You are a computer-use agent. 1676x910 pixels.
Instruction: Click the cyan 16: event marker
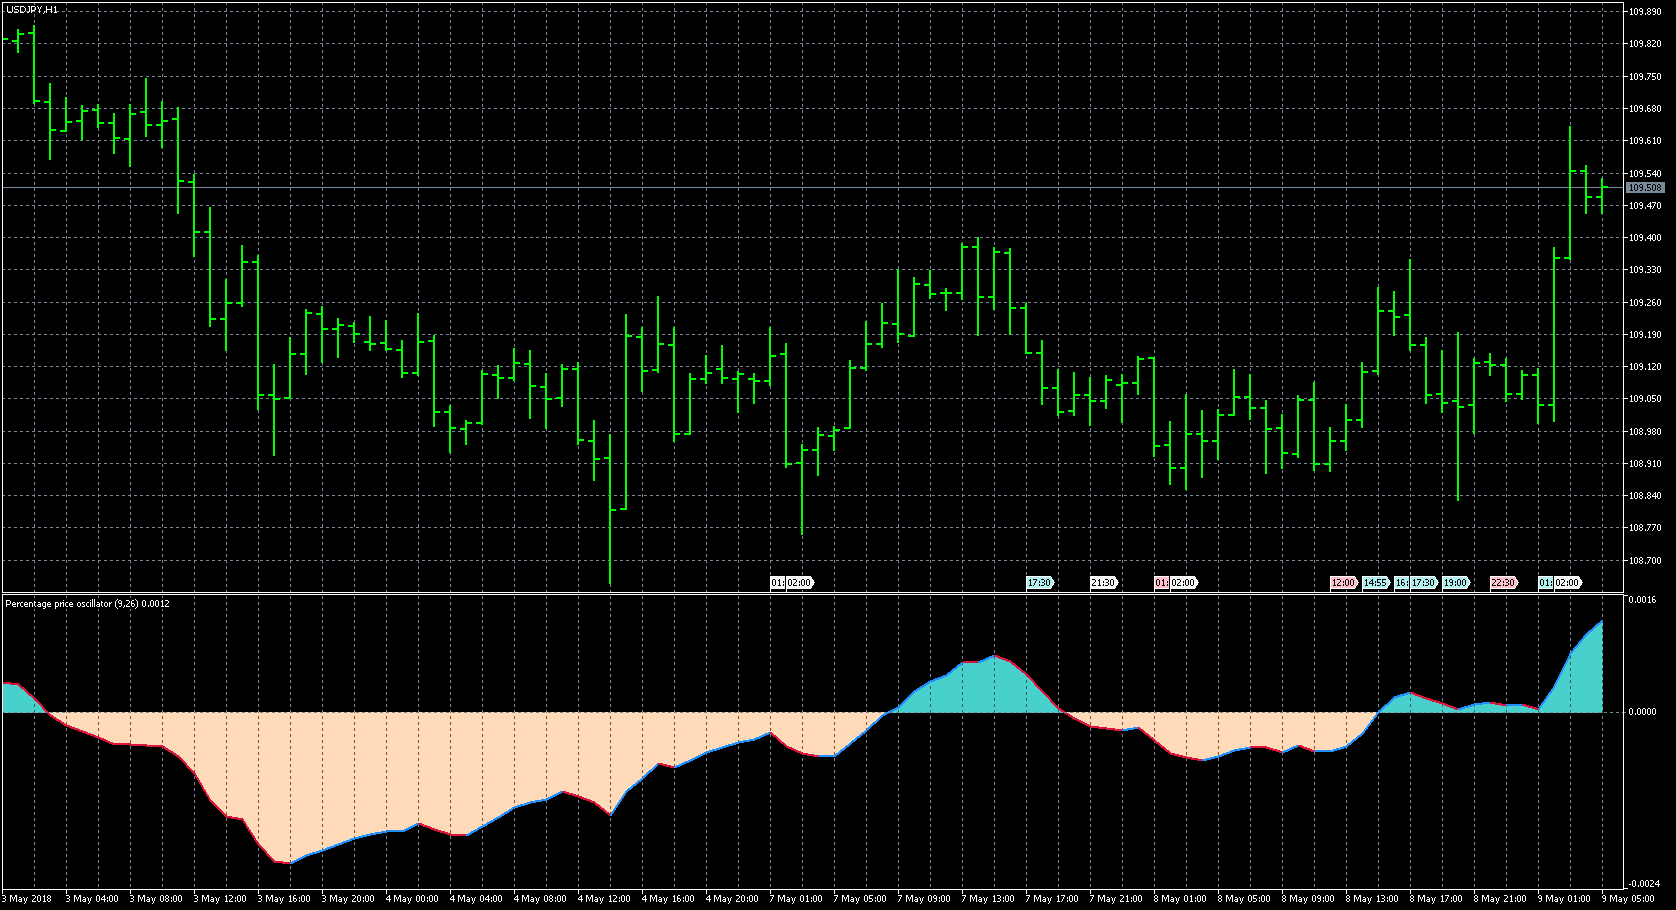[1401, 583]
